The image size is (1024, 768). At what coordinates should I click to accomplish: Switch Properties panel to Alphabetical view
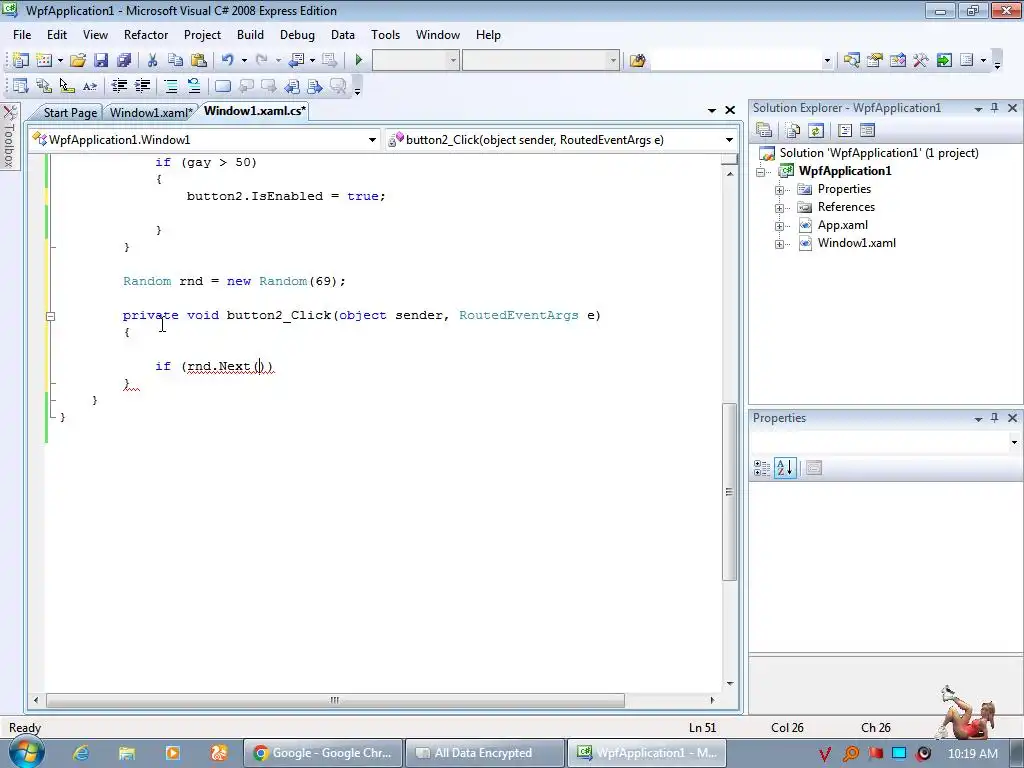coord(785,468)
